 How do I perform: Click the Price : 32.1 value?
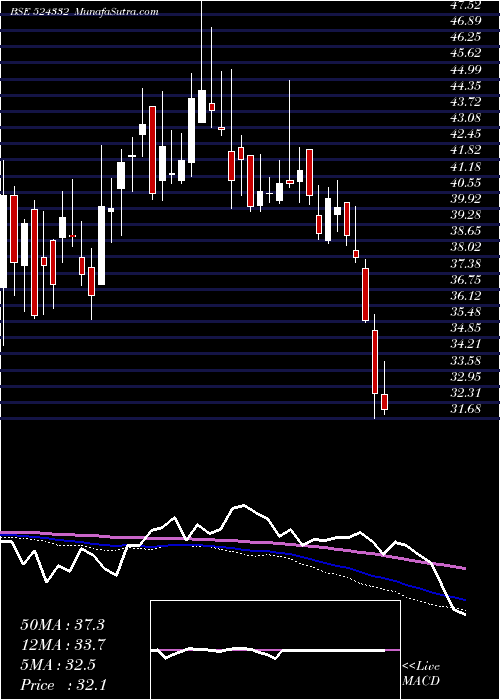tap(62, 685)
